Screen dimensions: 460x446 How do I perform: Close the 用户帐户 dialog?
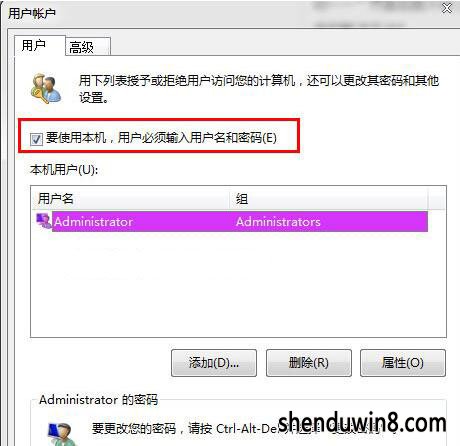coord(447,8)
